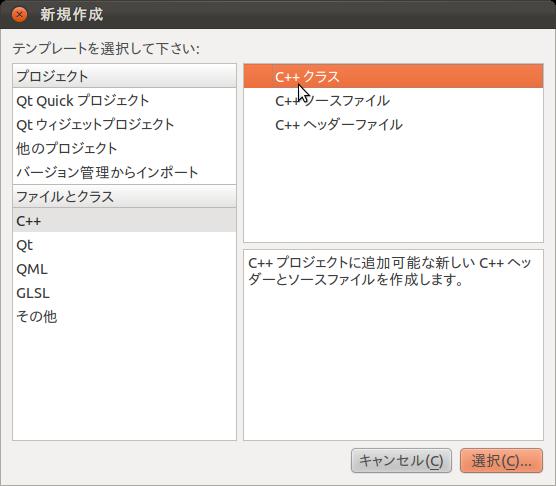556x486 pixels.
Task: Choose the Qt files category
Action: 124,245
